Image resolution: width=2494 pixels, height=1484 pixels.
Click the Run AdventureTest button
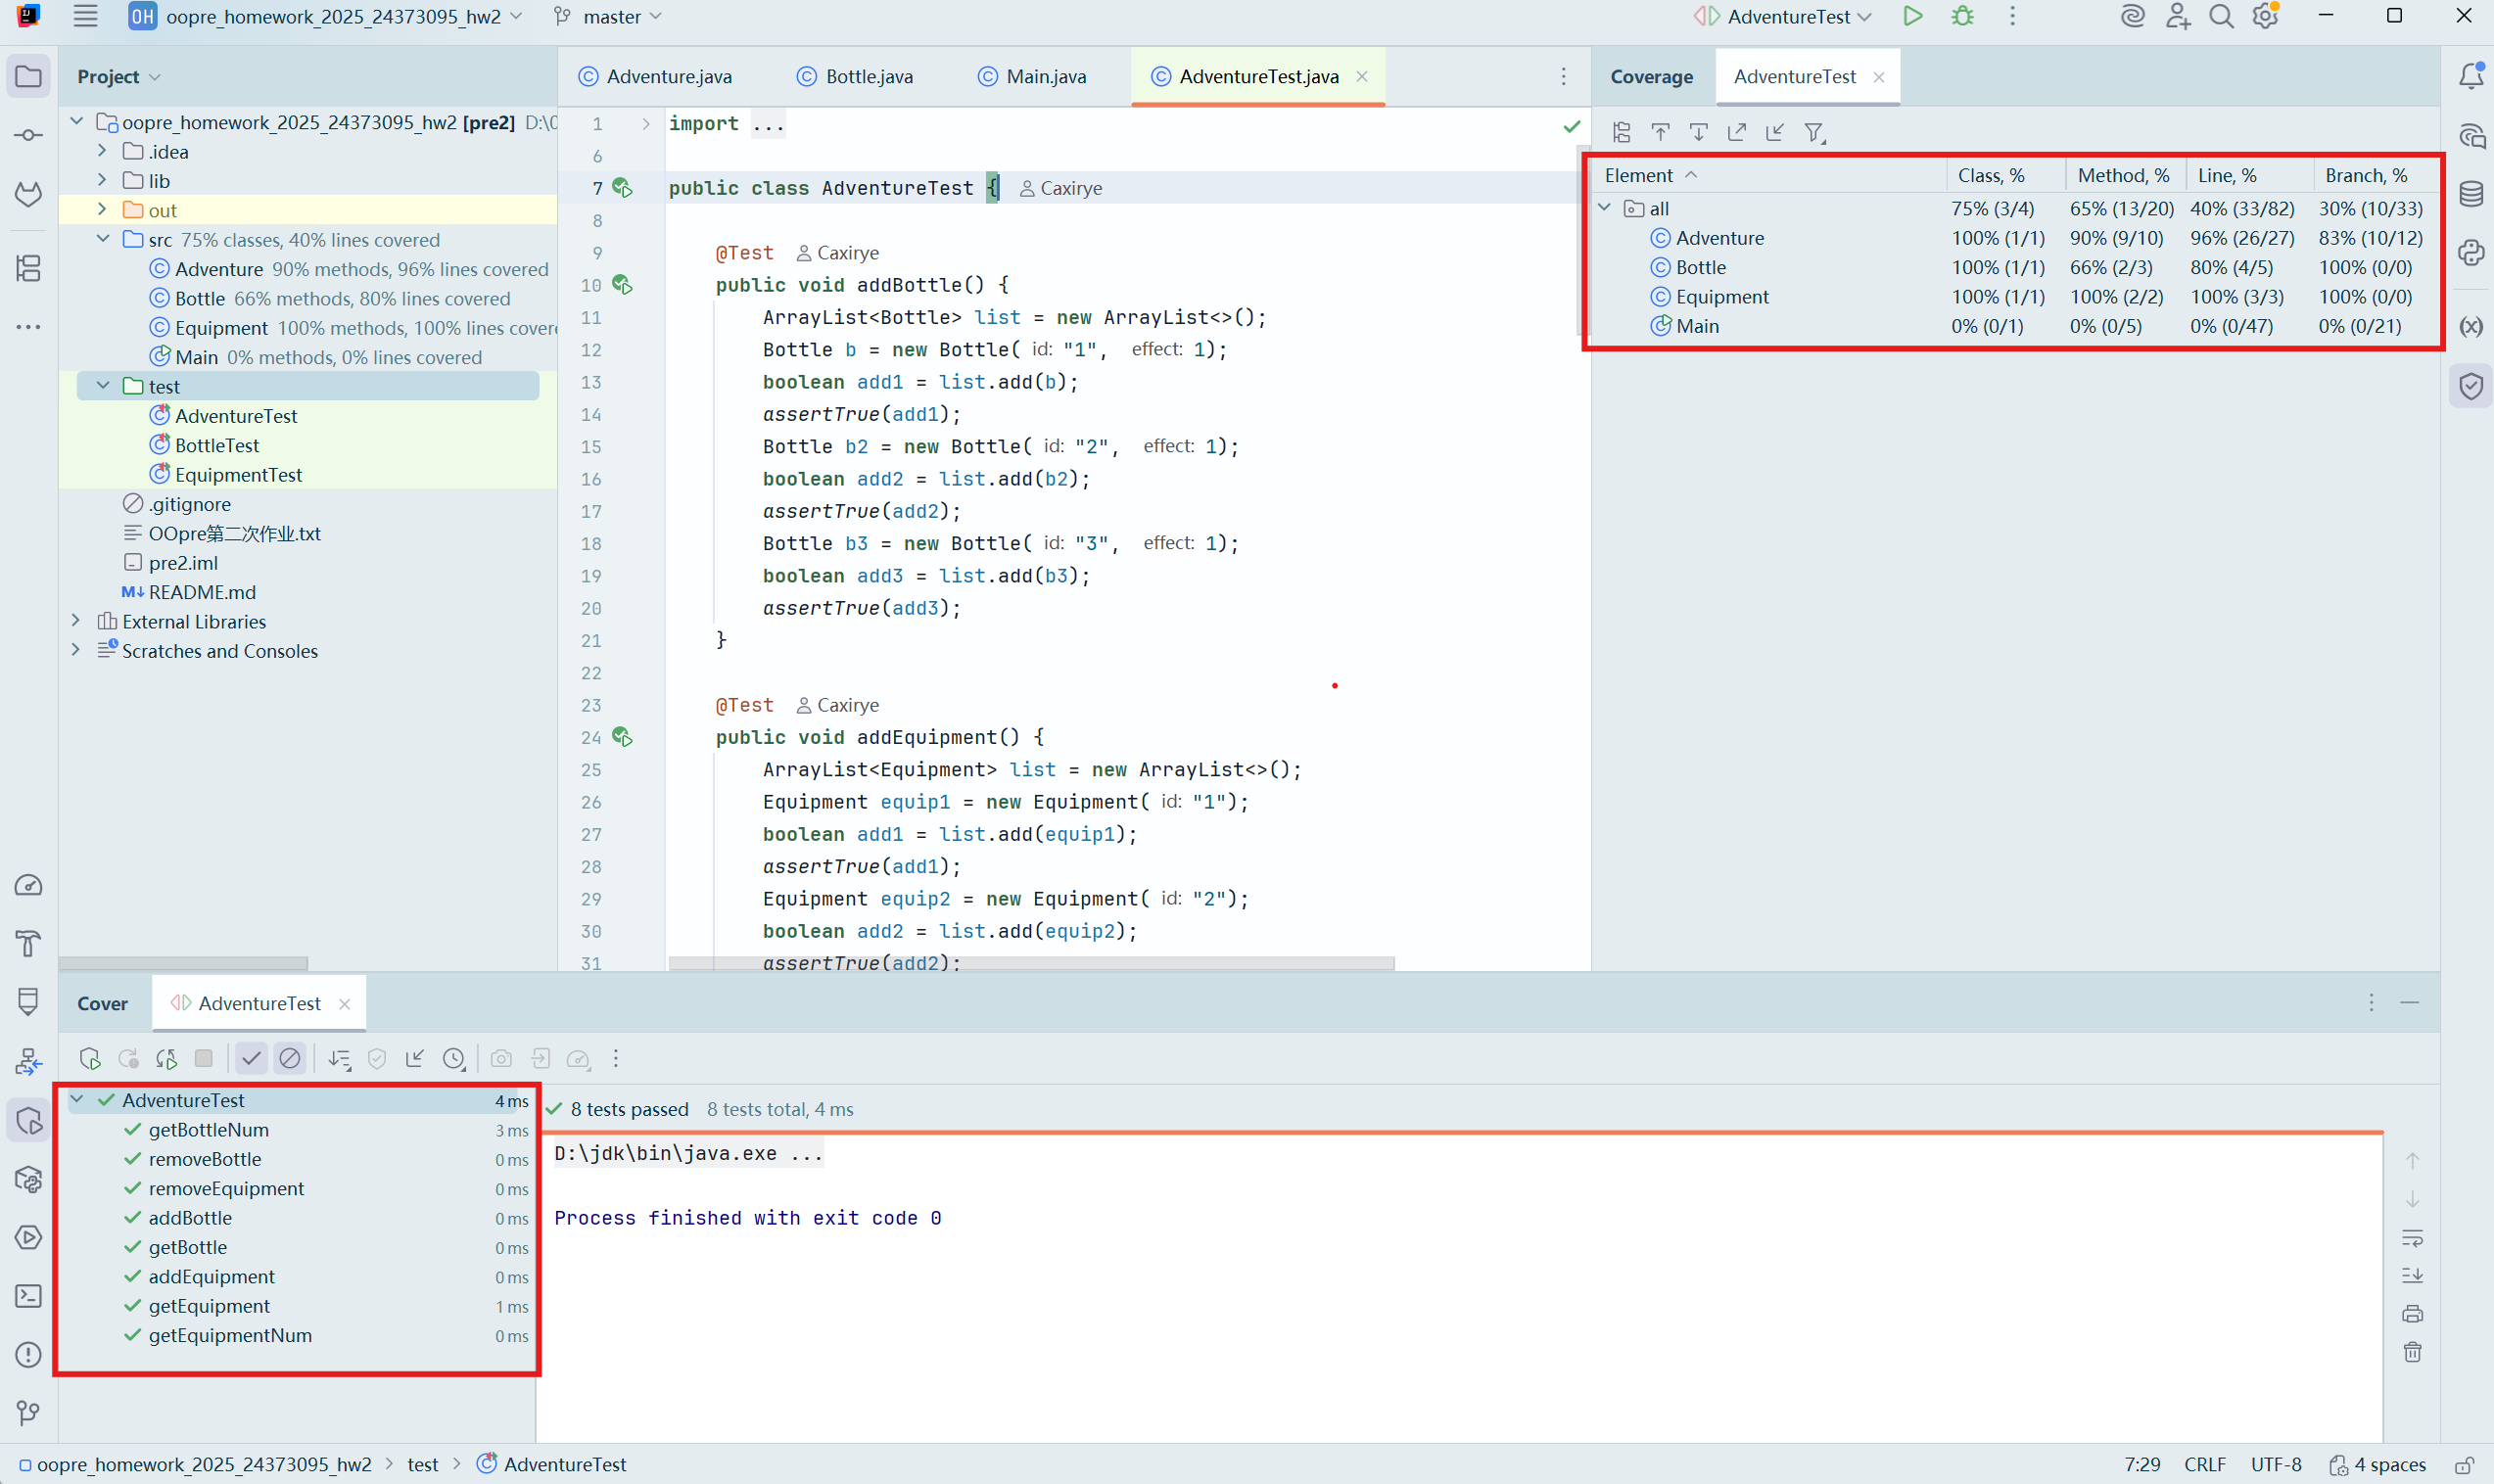pyautogui.click(x=1912, y=17)
